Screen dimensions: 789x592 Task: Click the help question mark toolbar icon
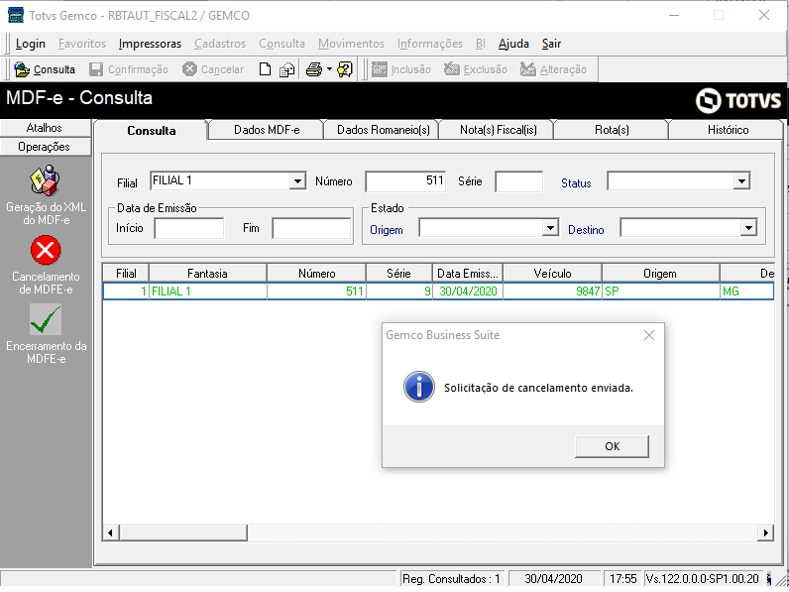pyautogui.click(x=345, y=69)
